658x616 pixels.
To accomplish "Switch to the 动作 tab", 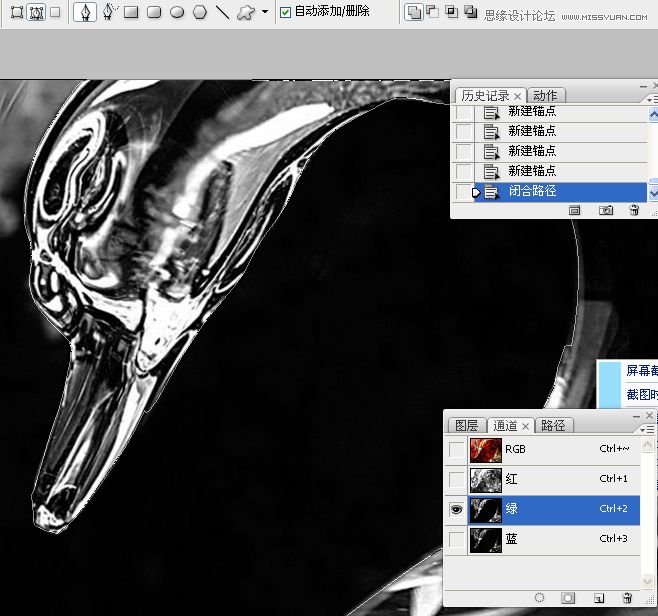I will tap(545, 95).
